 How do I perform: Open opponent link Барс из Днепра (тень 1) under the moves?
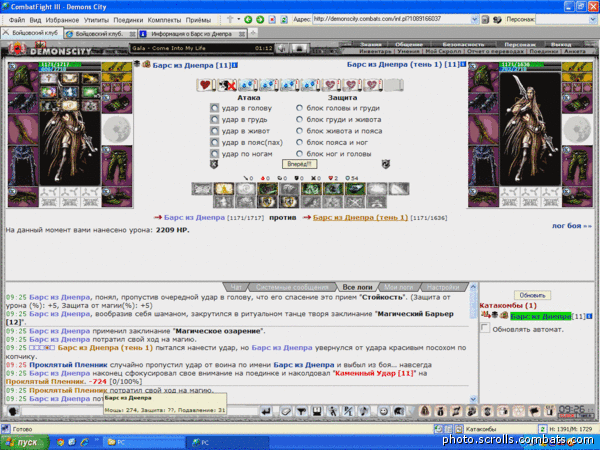(360, 217)
